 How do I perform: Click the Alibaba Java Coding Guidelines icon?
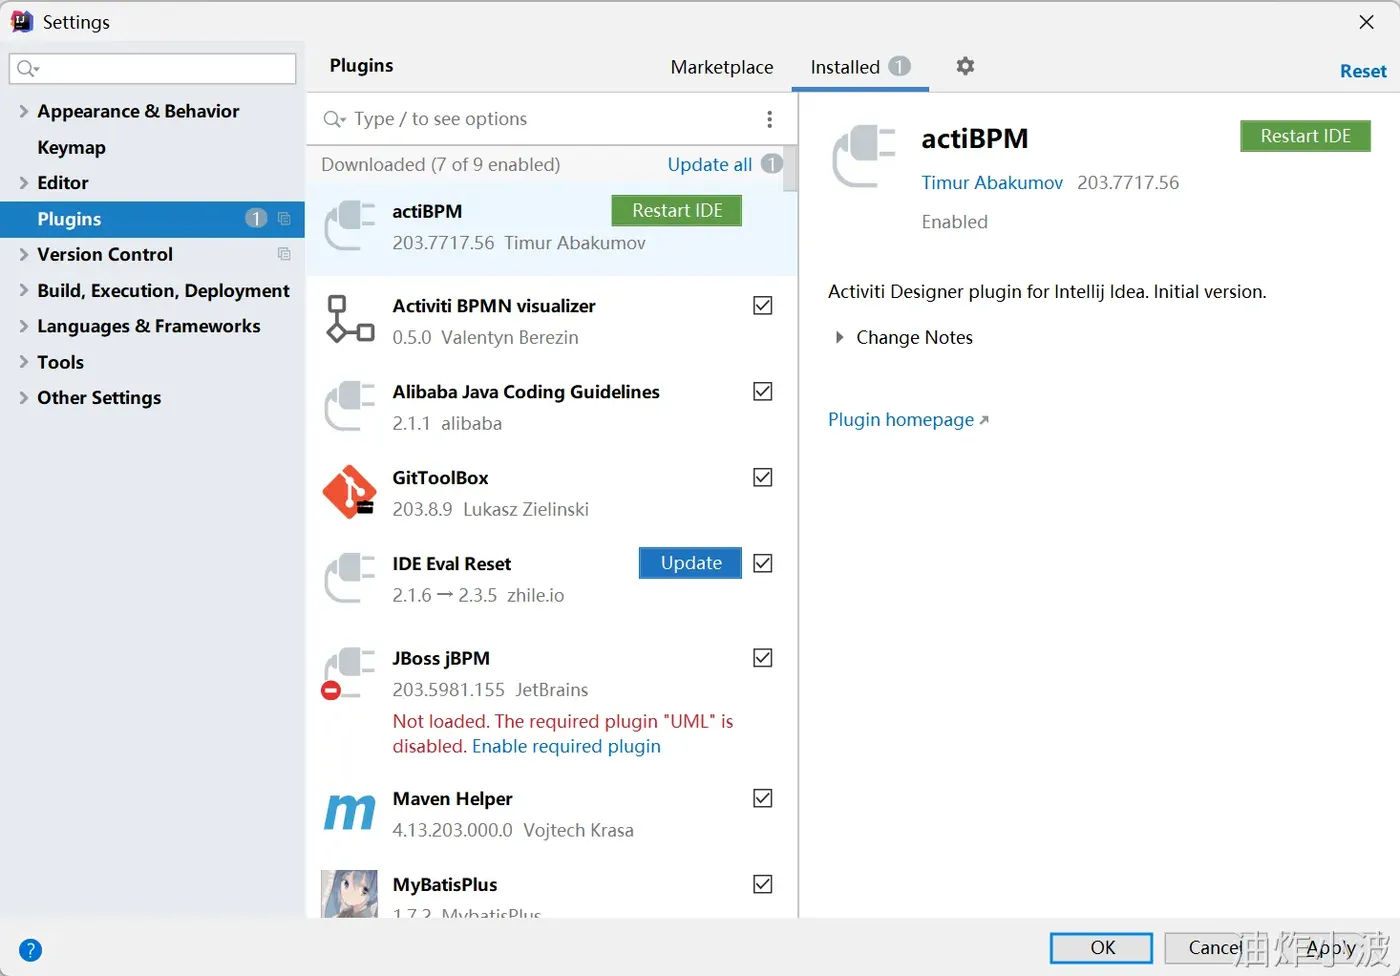point(350,406)
